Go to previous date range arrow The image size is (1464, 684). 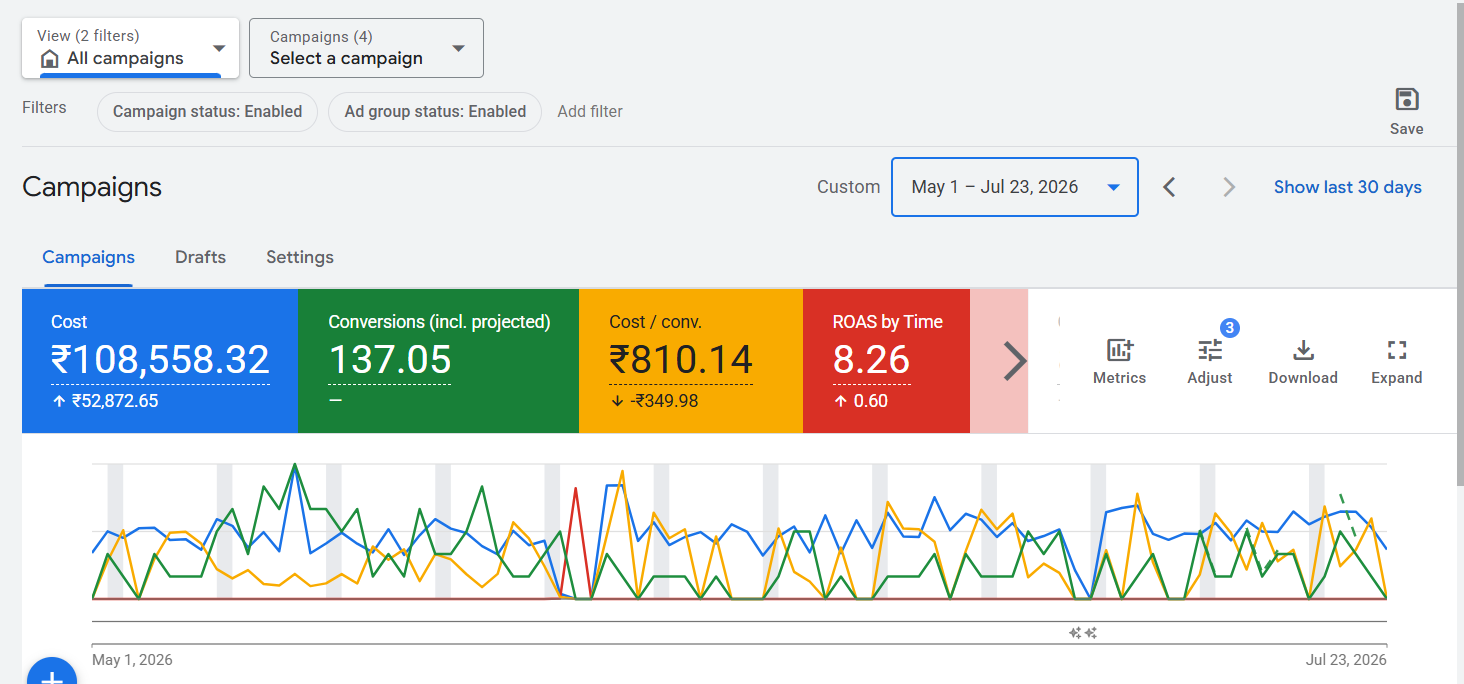click(x=1169, y=187)
